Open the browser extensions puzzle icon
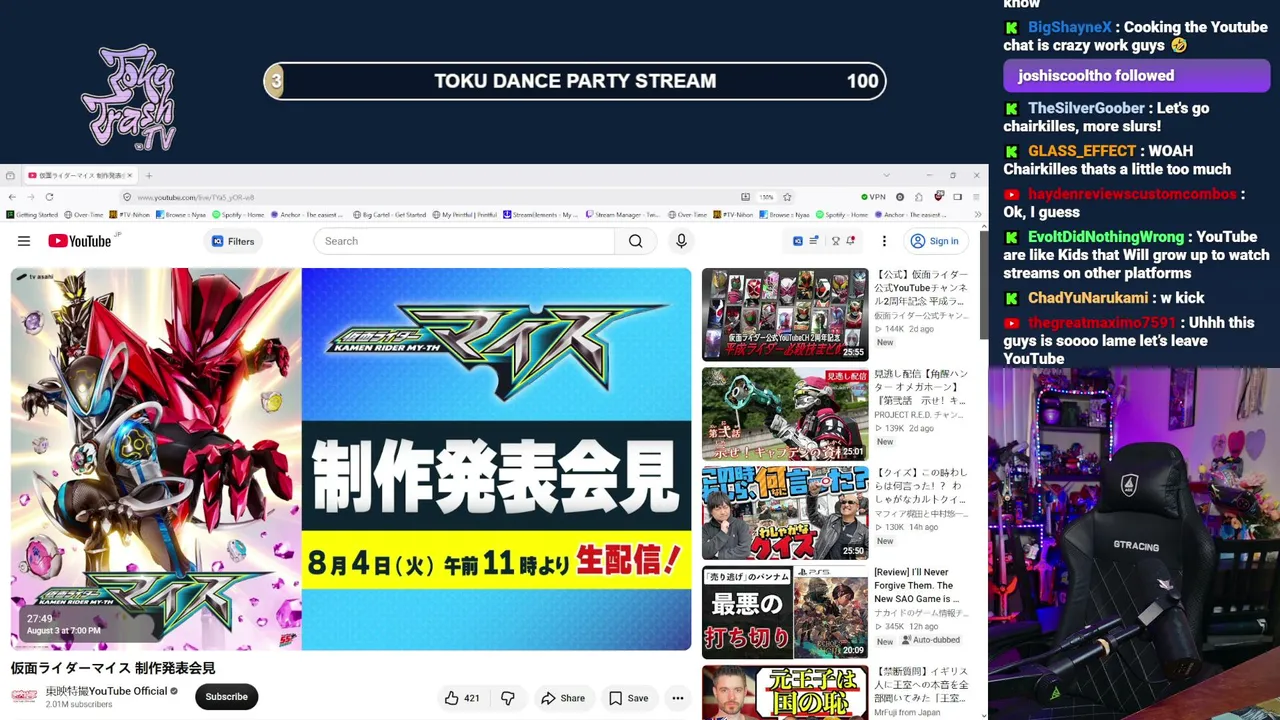 pyautogui.click(x=919, y=197)
